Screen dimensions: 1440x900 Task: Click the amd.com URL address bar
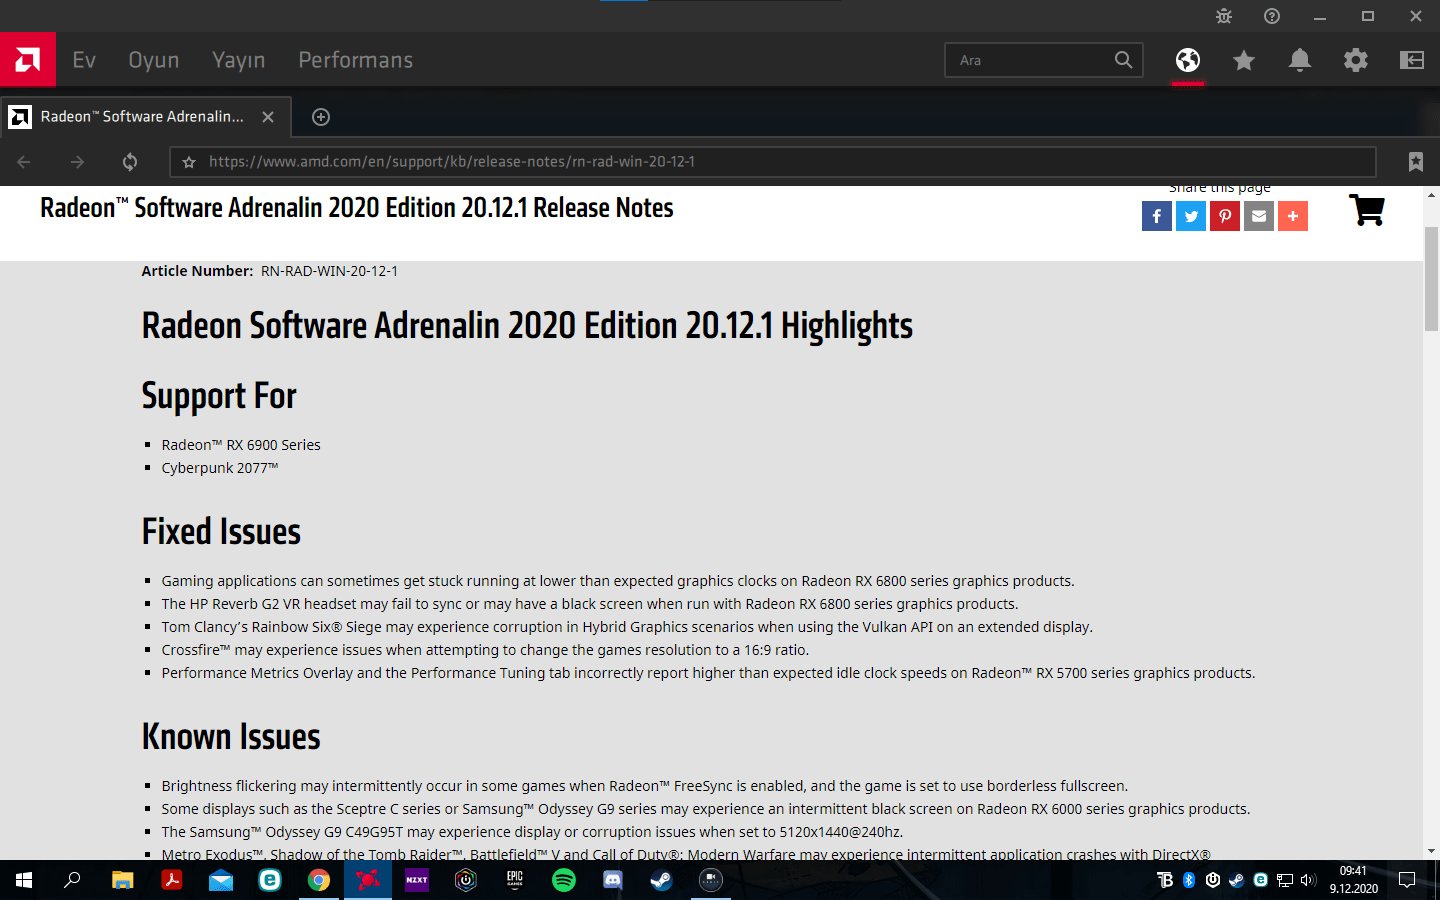click(772, 162)
